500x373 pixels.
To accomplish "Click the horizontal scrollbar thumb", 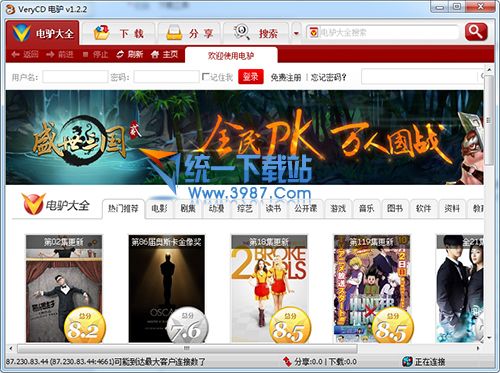I will pos(187,348).
